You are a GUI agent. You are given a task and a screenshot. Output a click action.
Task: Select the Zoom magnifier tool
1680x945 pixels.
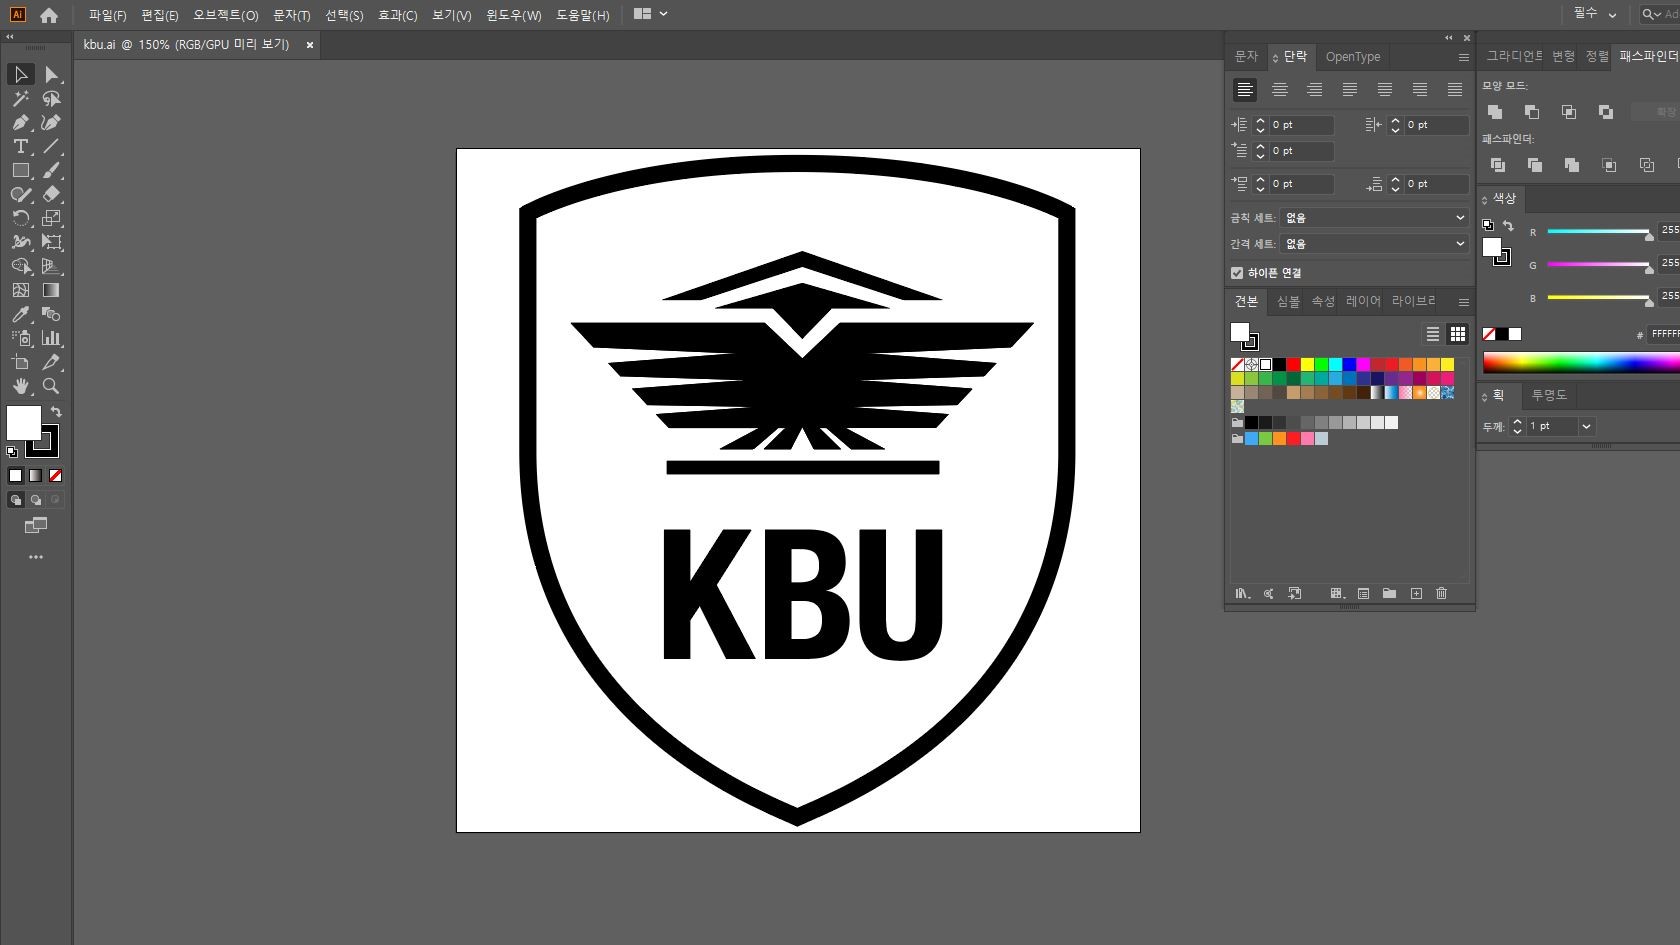coord(51,386)
